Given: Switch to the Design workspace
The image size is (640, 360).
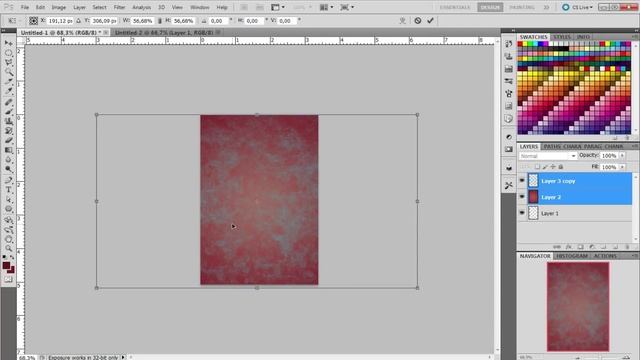Looking at the screenshot, I should pyautogui.click(x=490, y=7).
